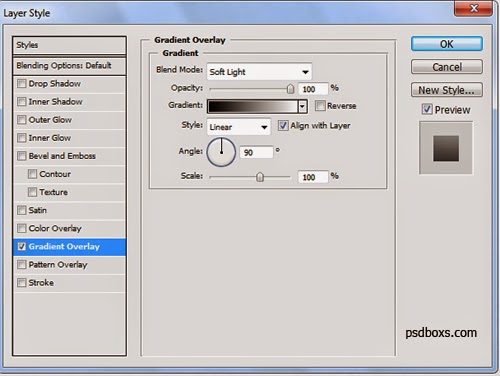Select the Inner Shadow row label
500x376 pixels.
[x=55, y=101]
